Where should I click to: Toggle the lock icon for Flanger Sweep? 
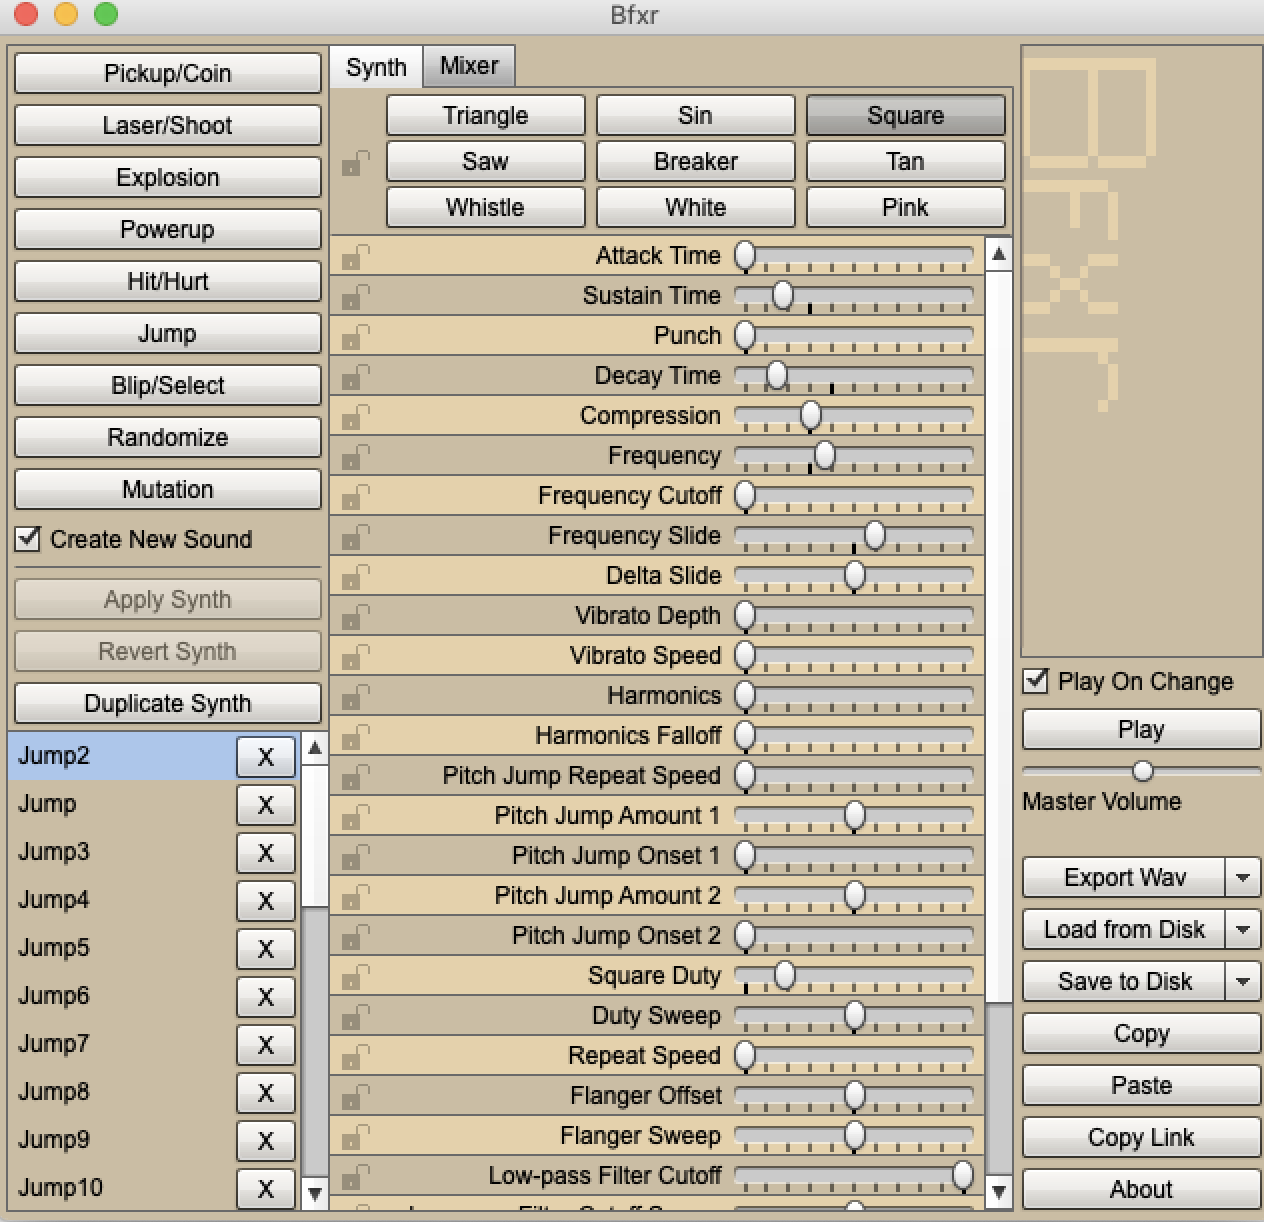tap(354, 1137)
